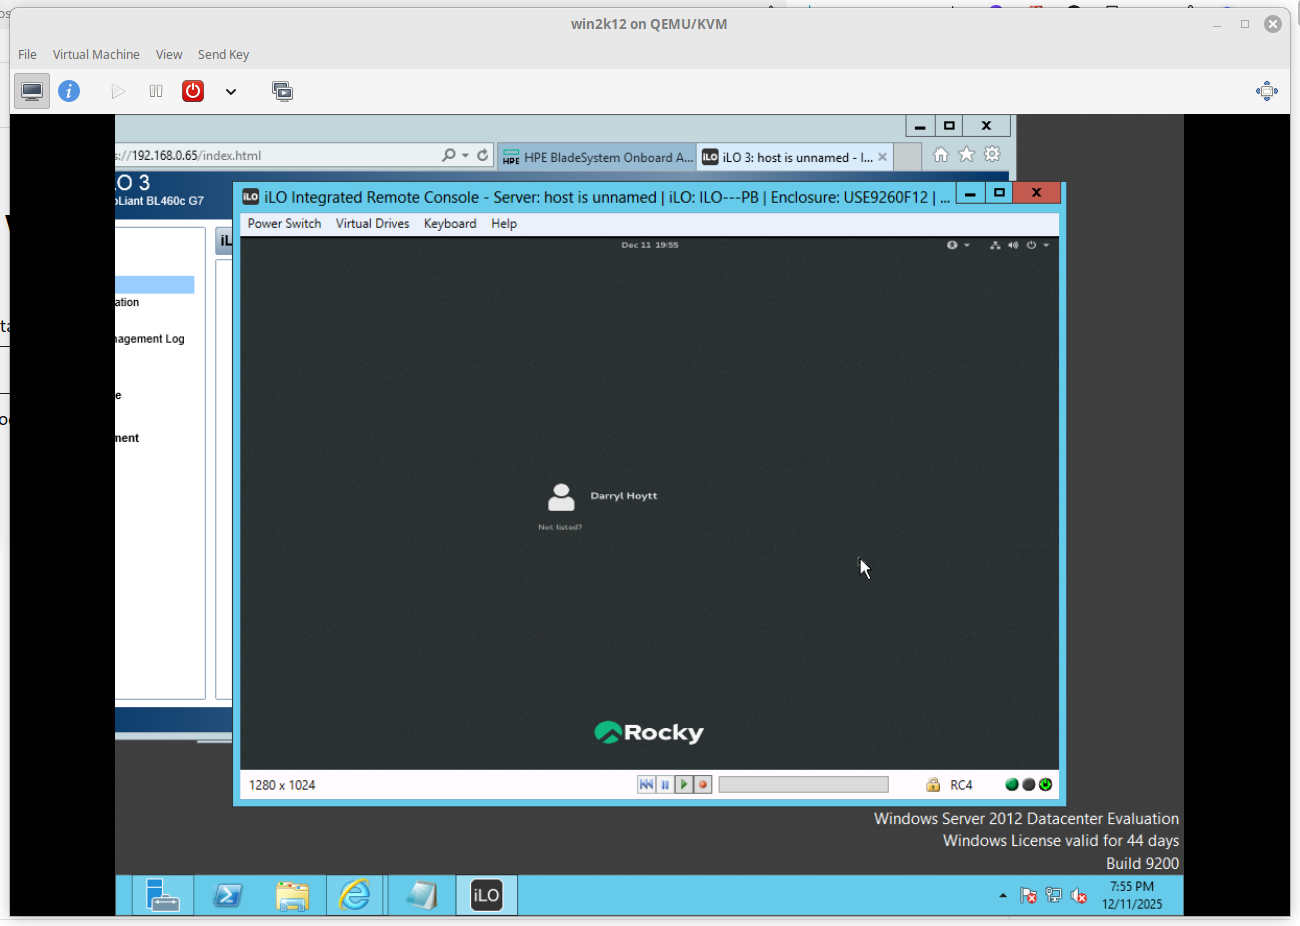
Task: Expand the shutdown options dropdown arrow
Action: pyautogui.click(x=231, y=91)
